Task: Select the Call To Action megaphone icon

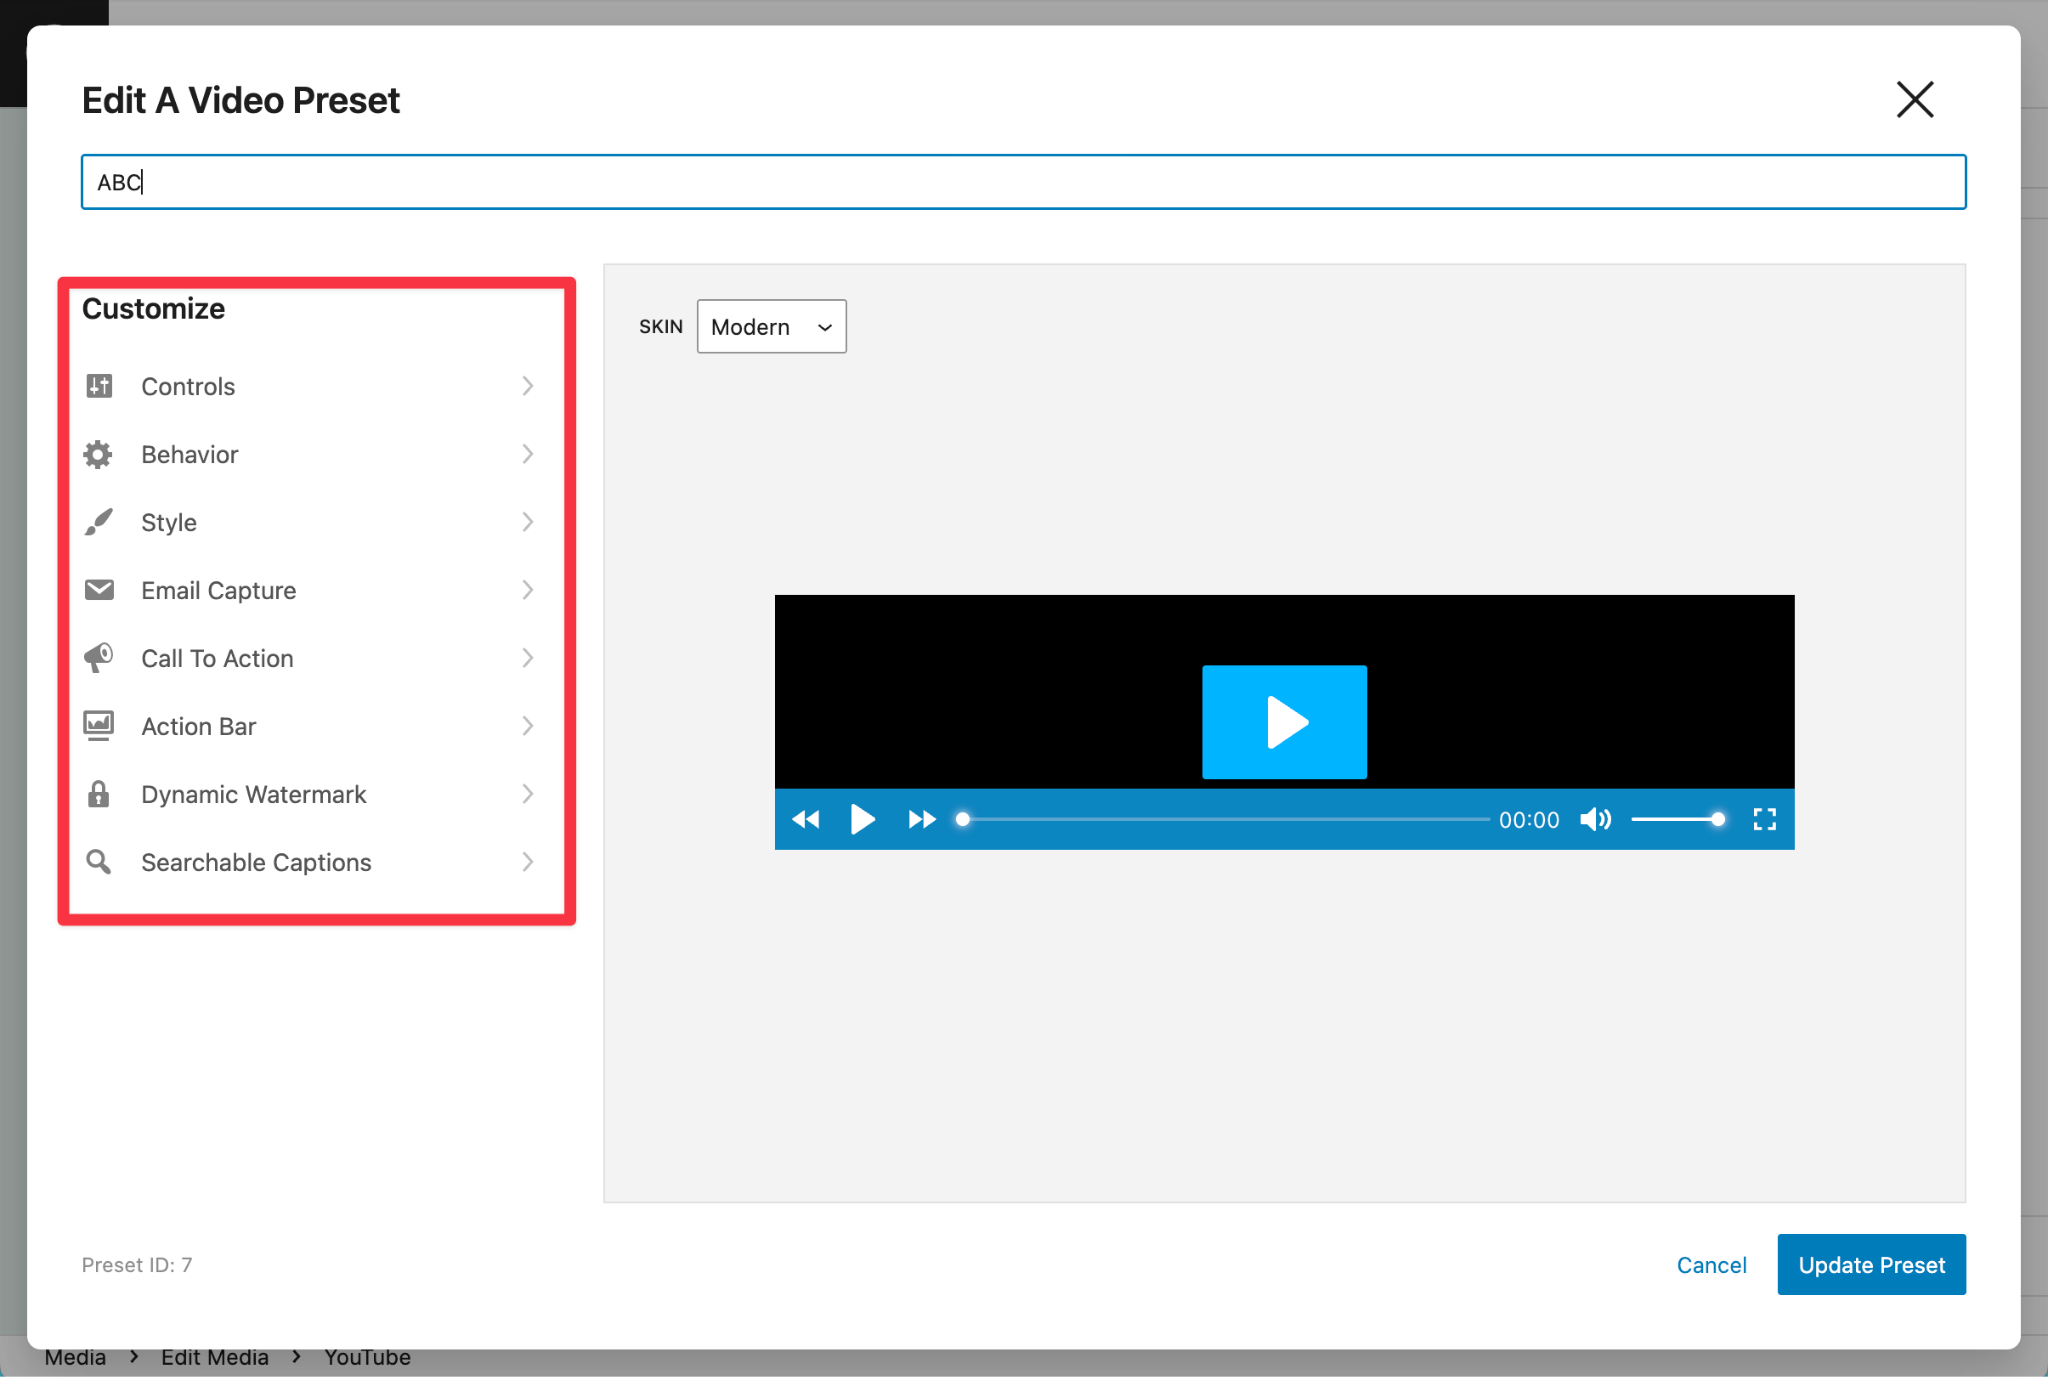Action: click(98, 658)
